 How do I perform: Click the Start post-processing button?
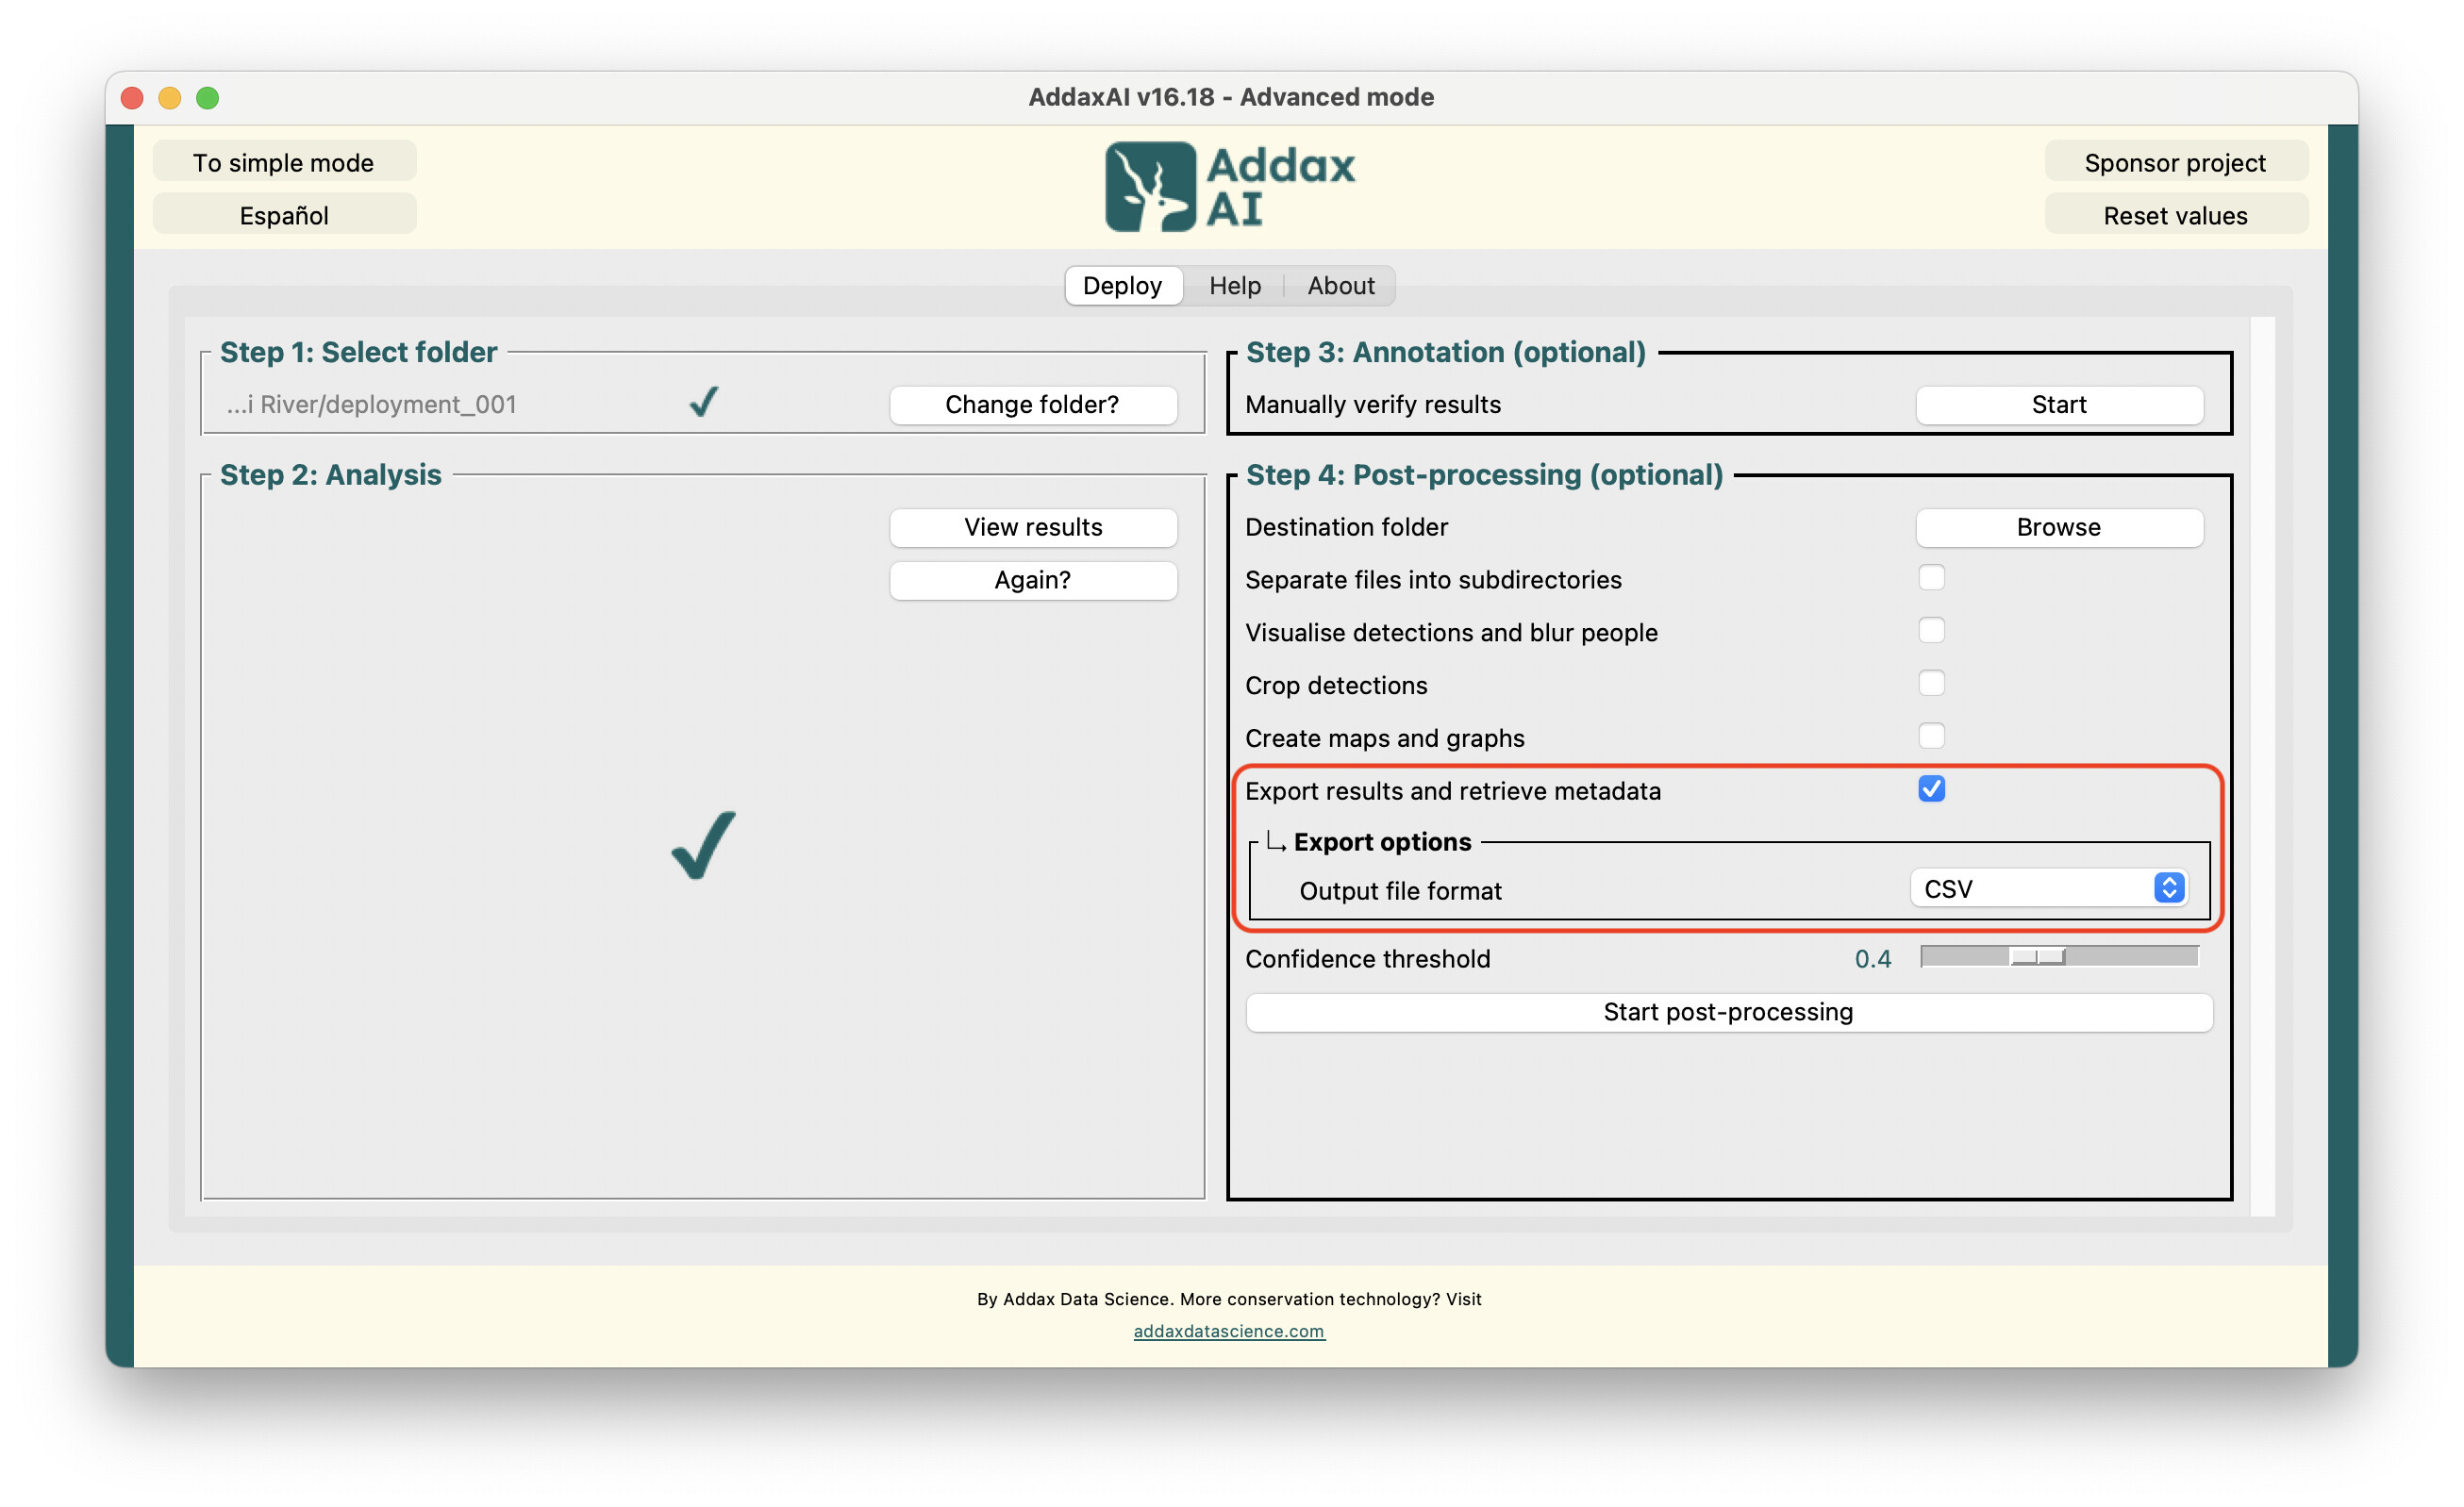[1728, 1012]
